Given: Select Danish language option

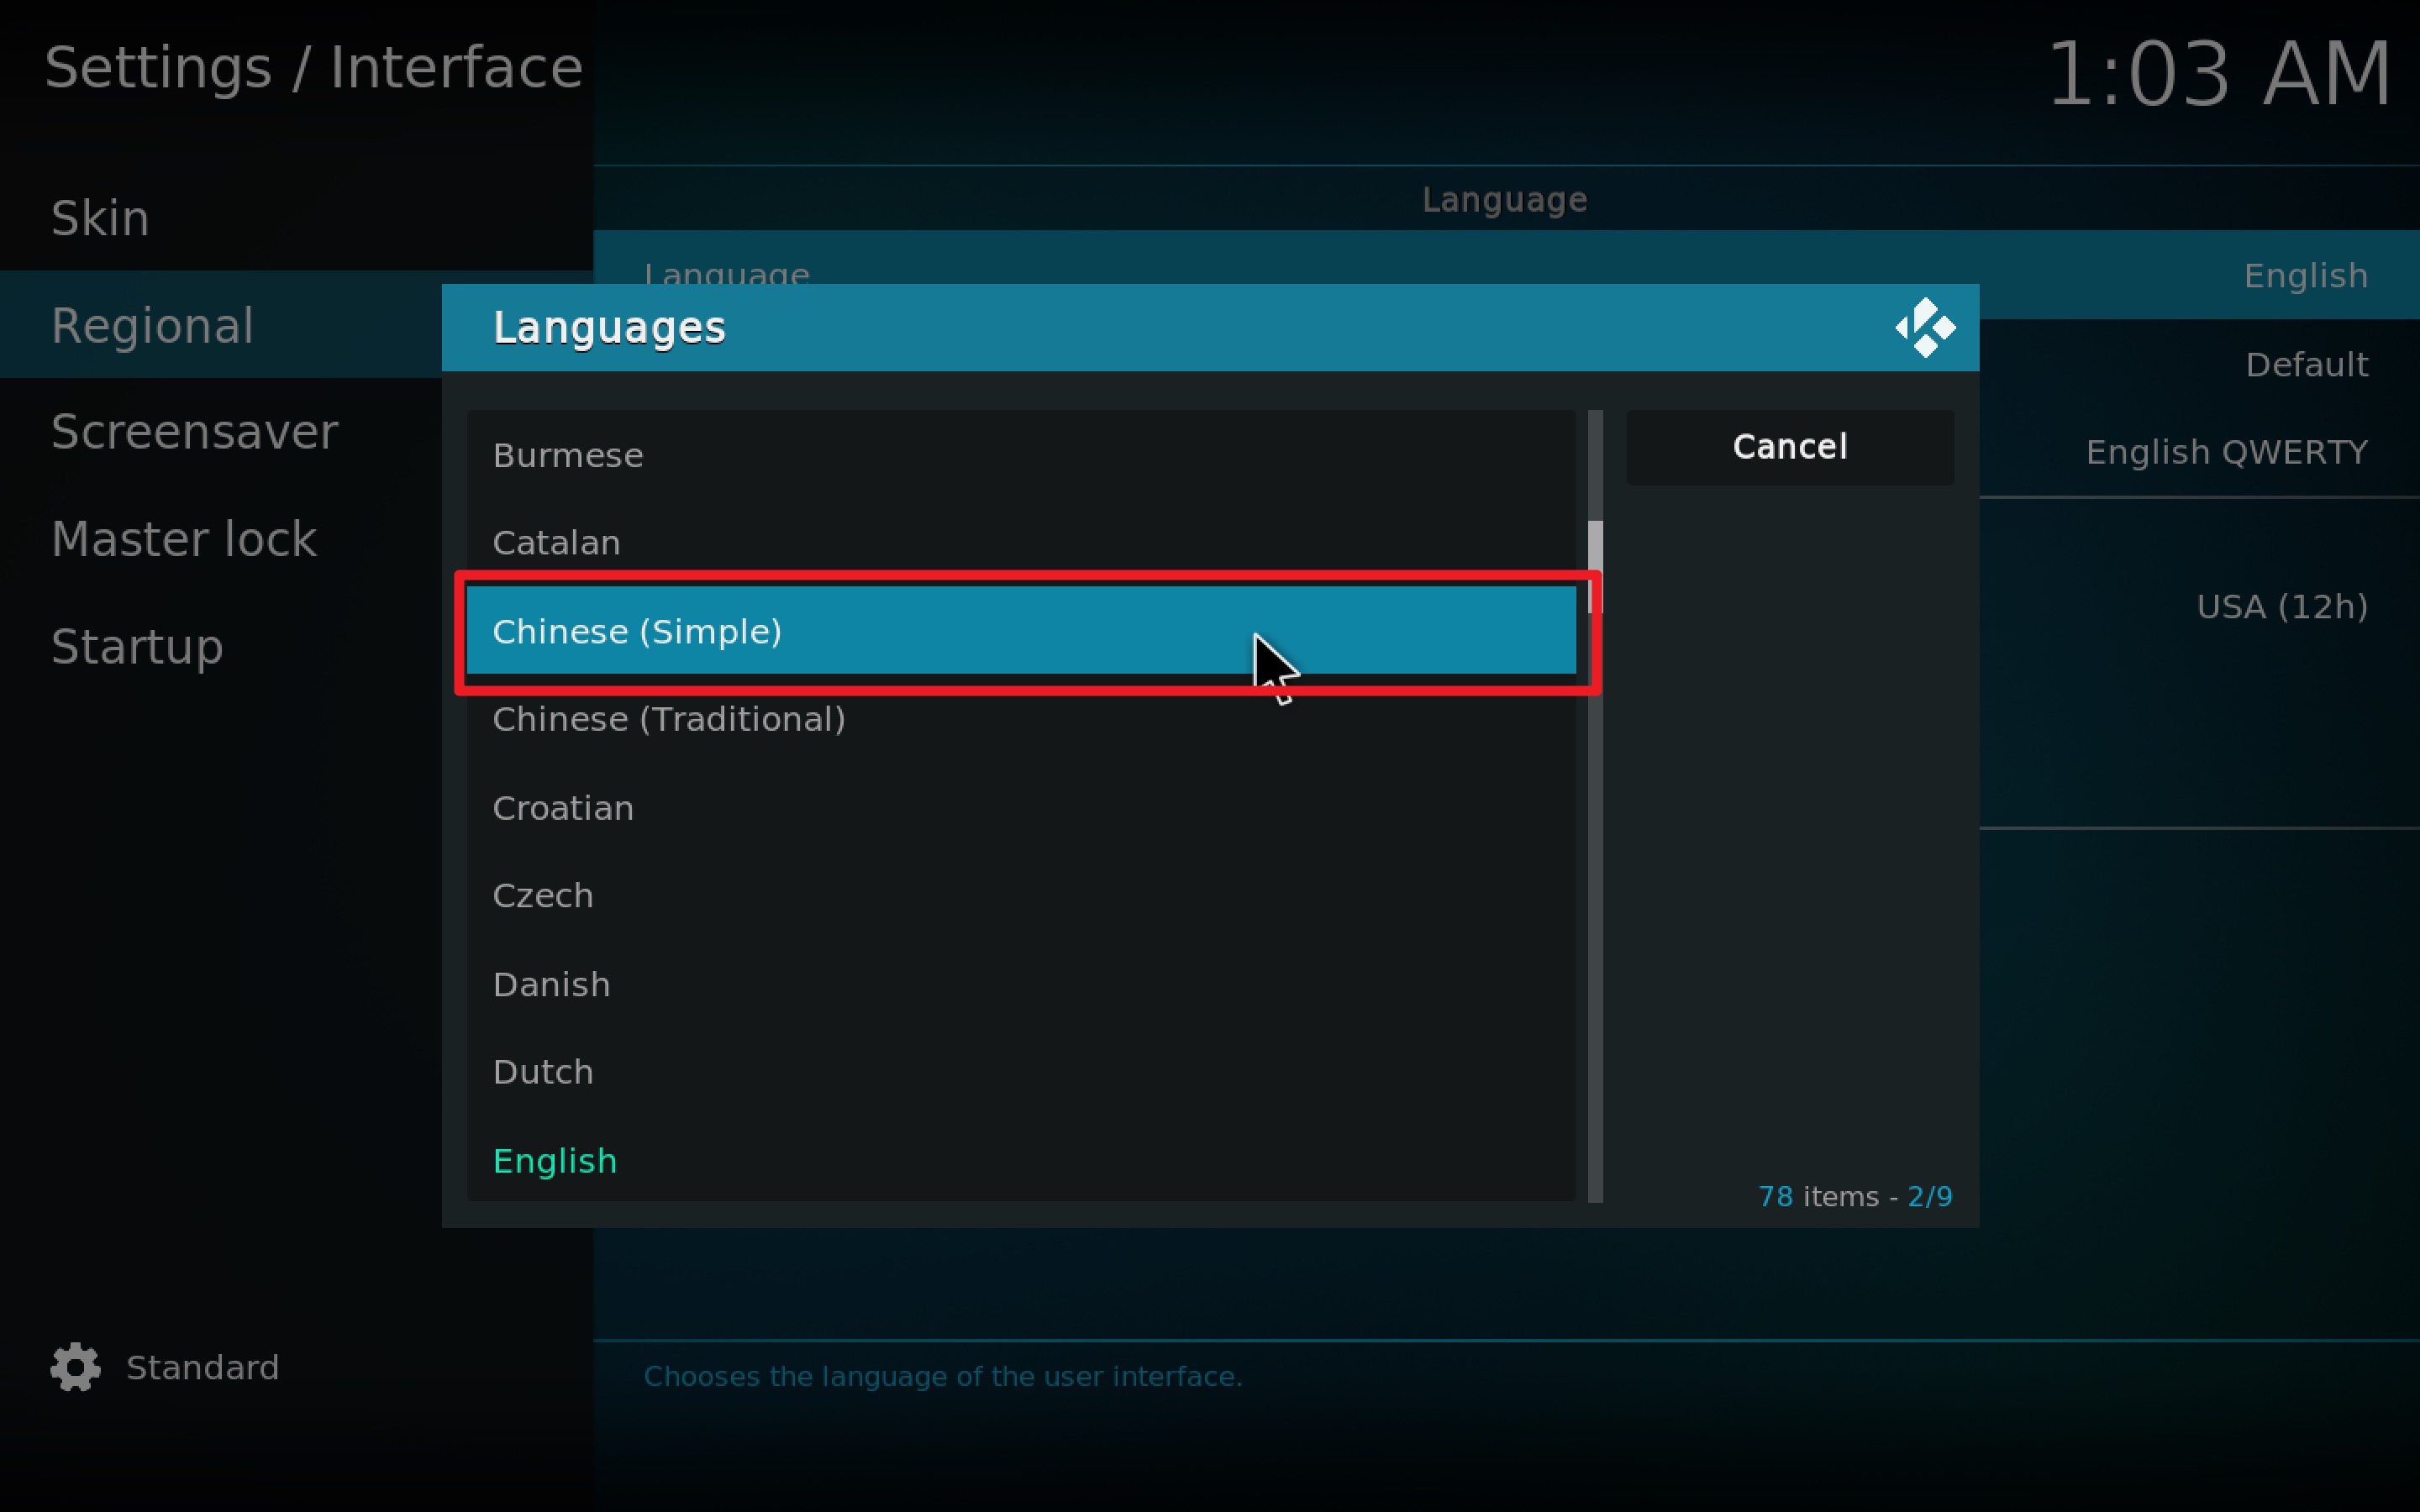Looking at the screenshot, I should 551,985.
